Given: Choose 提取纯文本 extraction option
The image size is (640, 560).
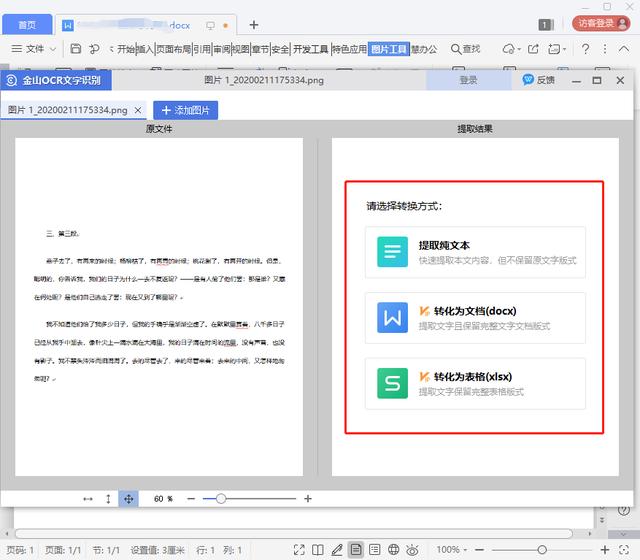Looking at the screenshot, I should point(475,252).
